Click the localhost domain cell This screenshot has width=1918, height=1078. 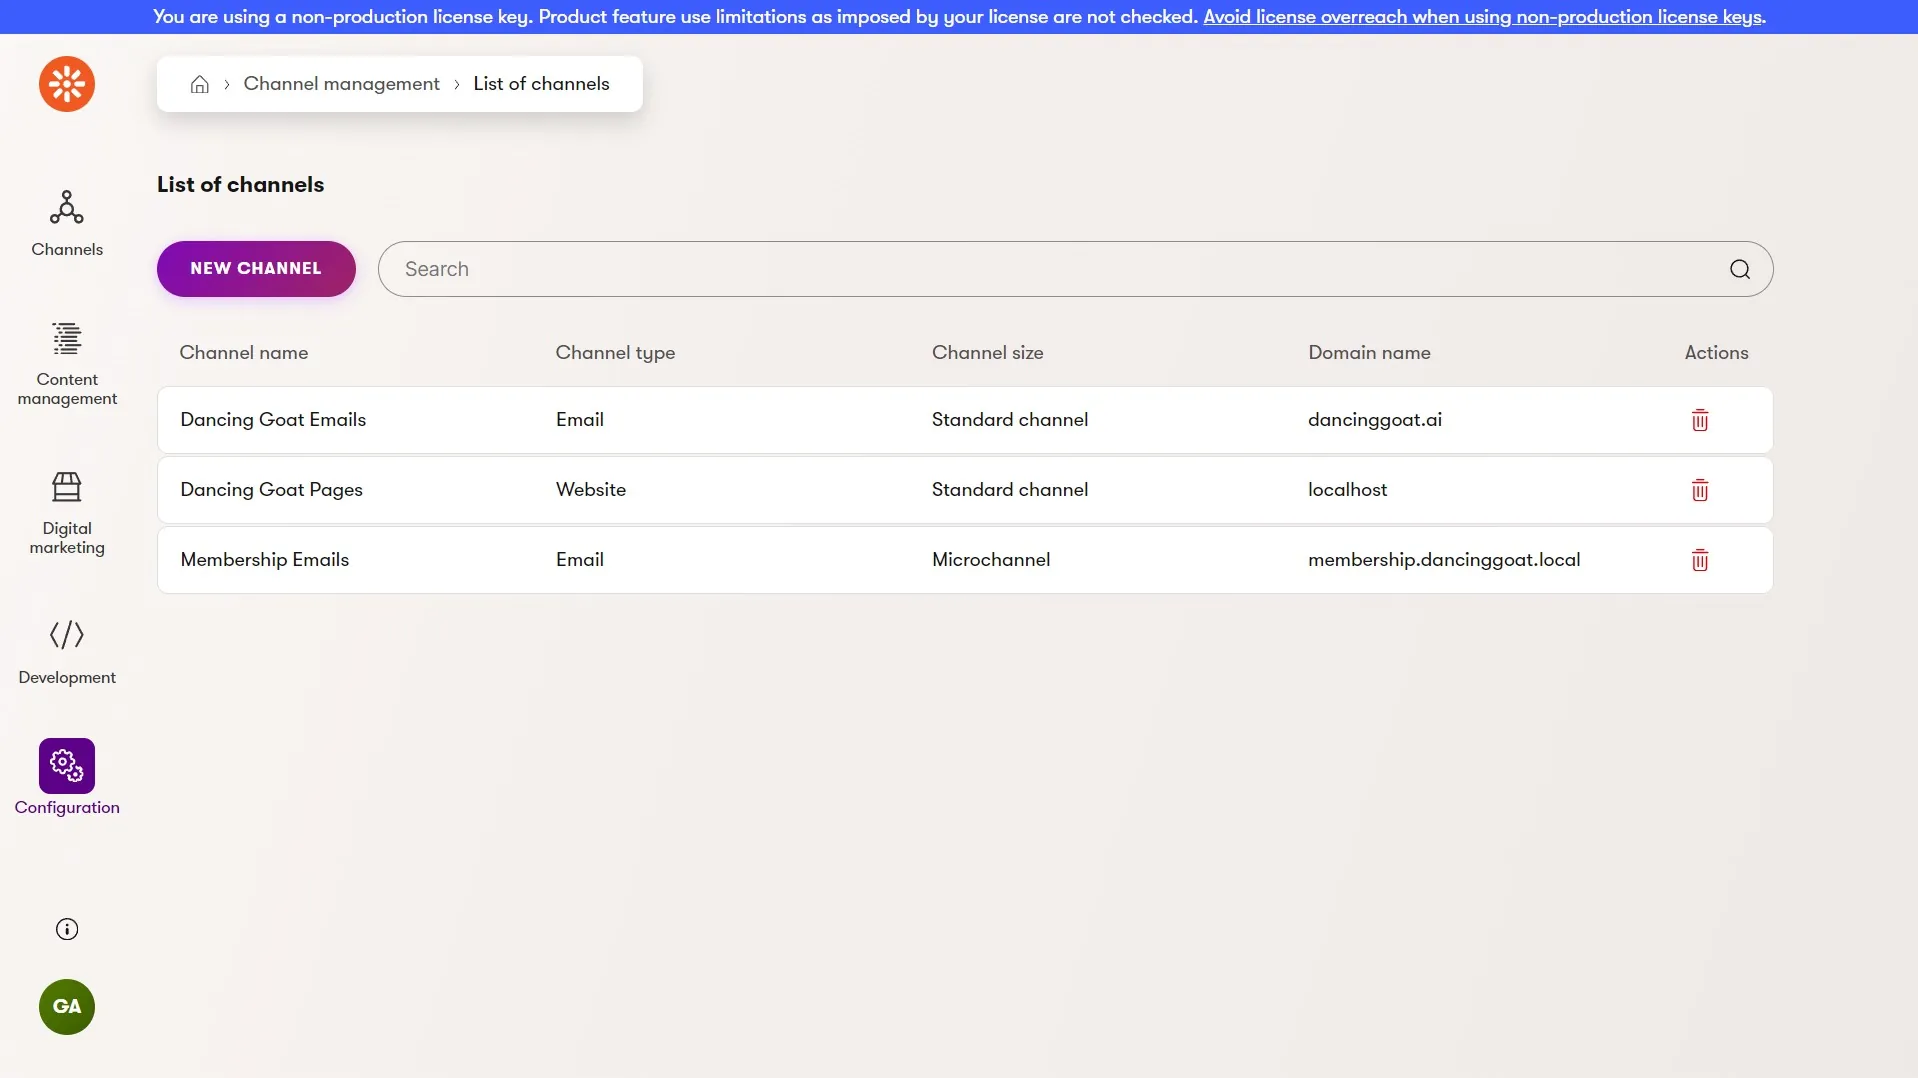click(1347, 490)
